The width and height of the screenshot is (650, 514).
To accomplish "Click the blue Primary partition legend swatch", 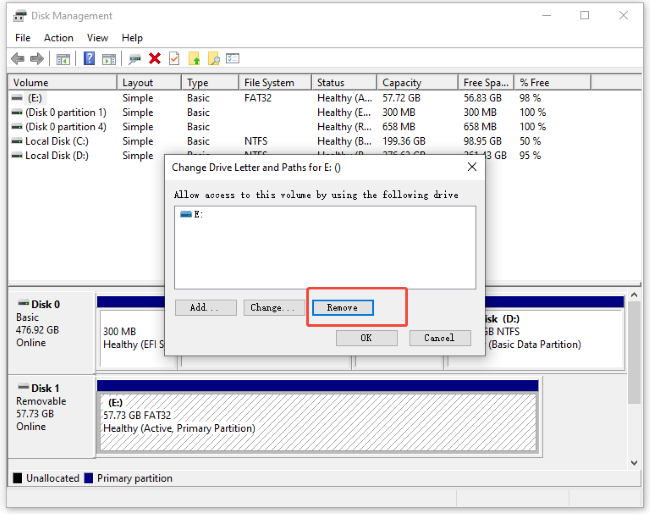I will pos(88,478).
